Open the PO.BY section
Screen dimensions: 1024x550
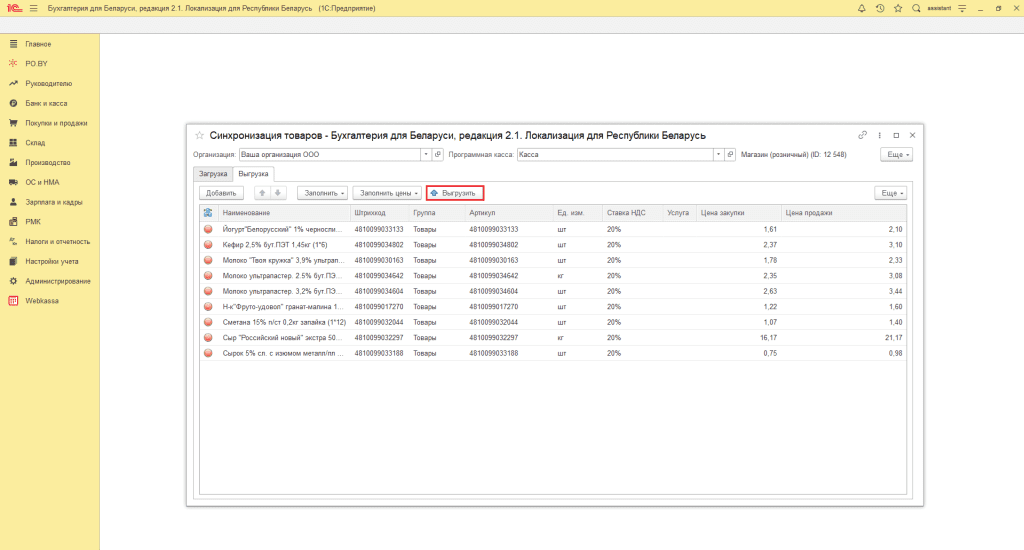click(x=37, y=63)
